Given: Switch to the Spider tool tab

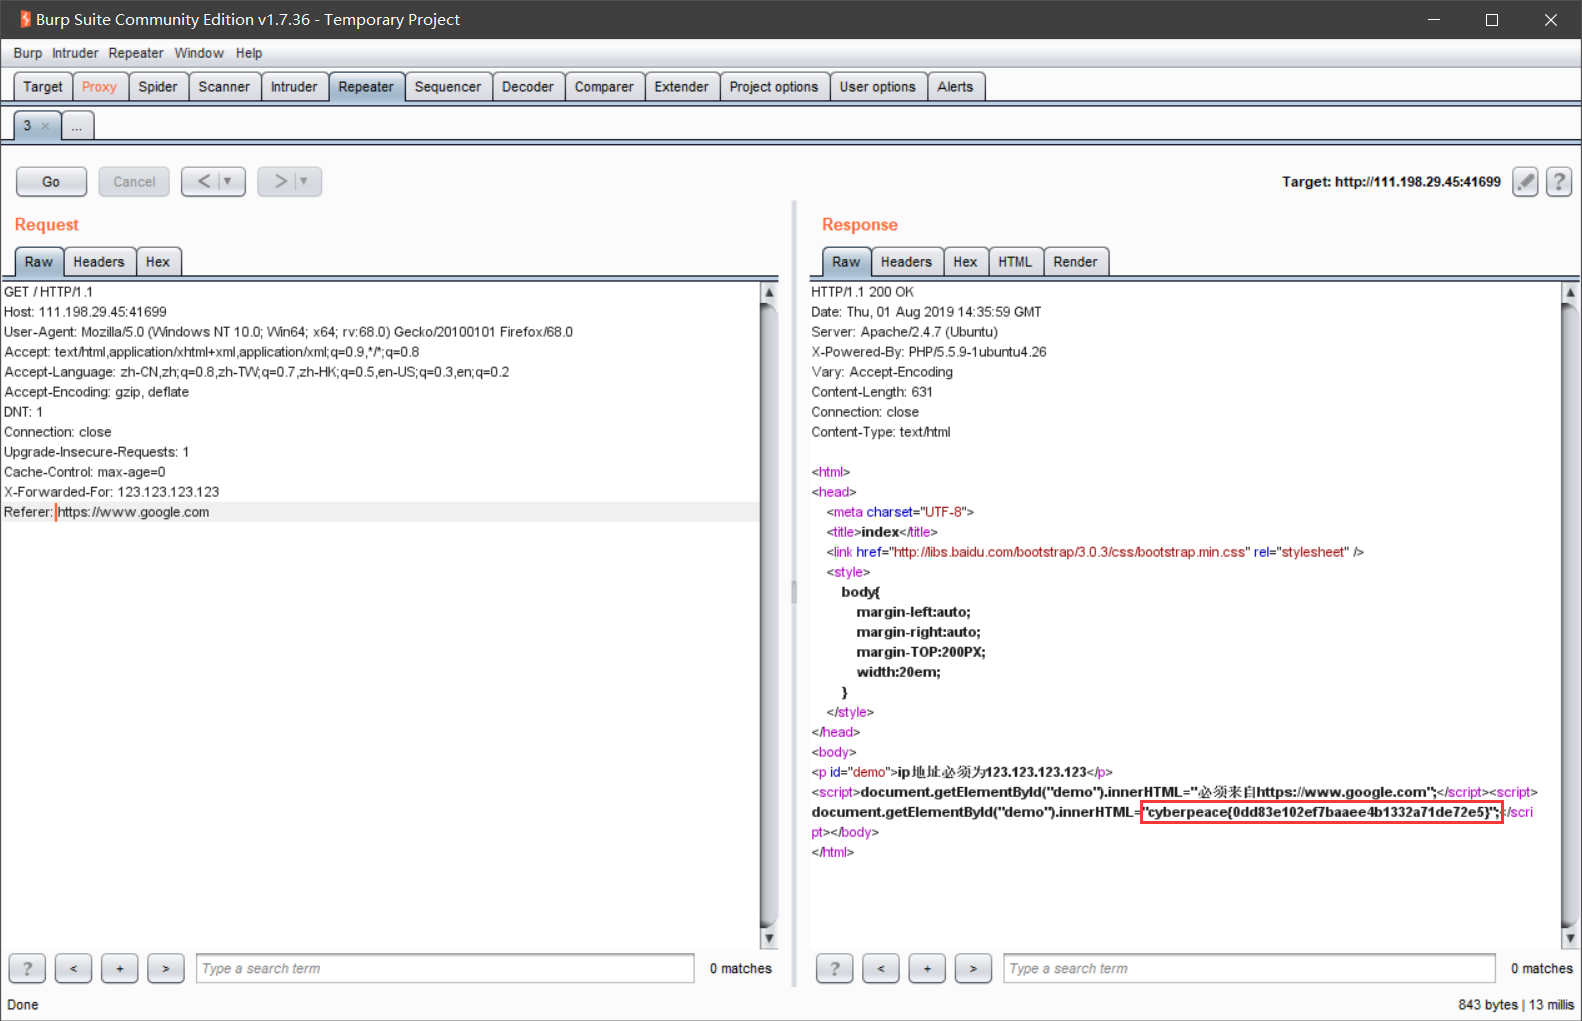Looking at the screenshot, I should pyautogui.click(x=158, y=87).
